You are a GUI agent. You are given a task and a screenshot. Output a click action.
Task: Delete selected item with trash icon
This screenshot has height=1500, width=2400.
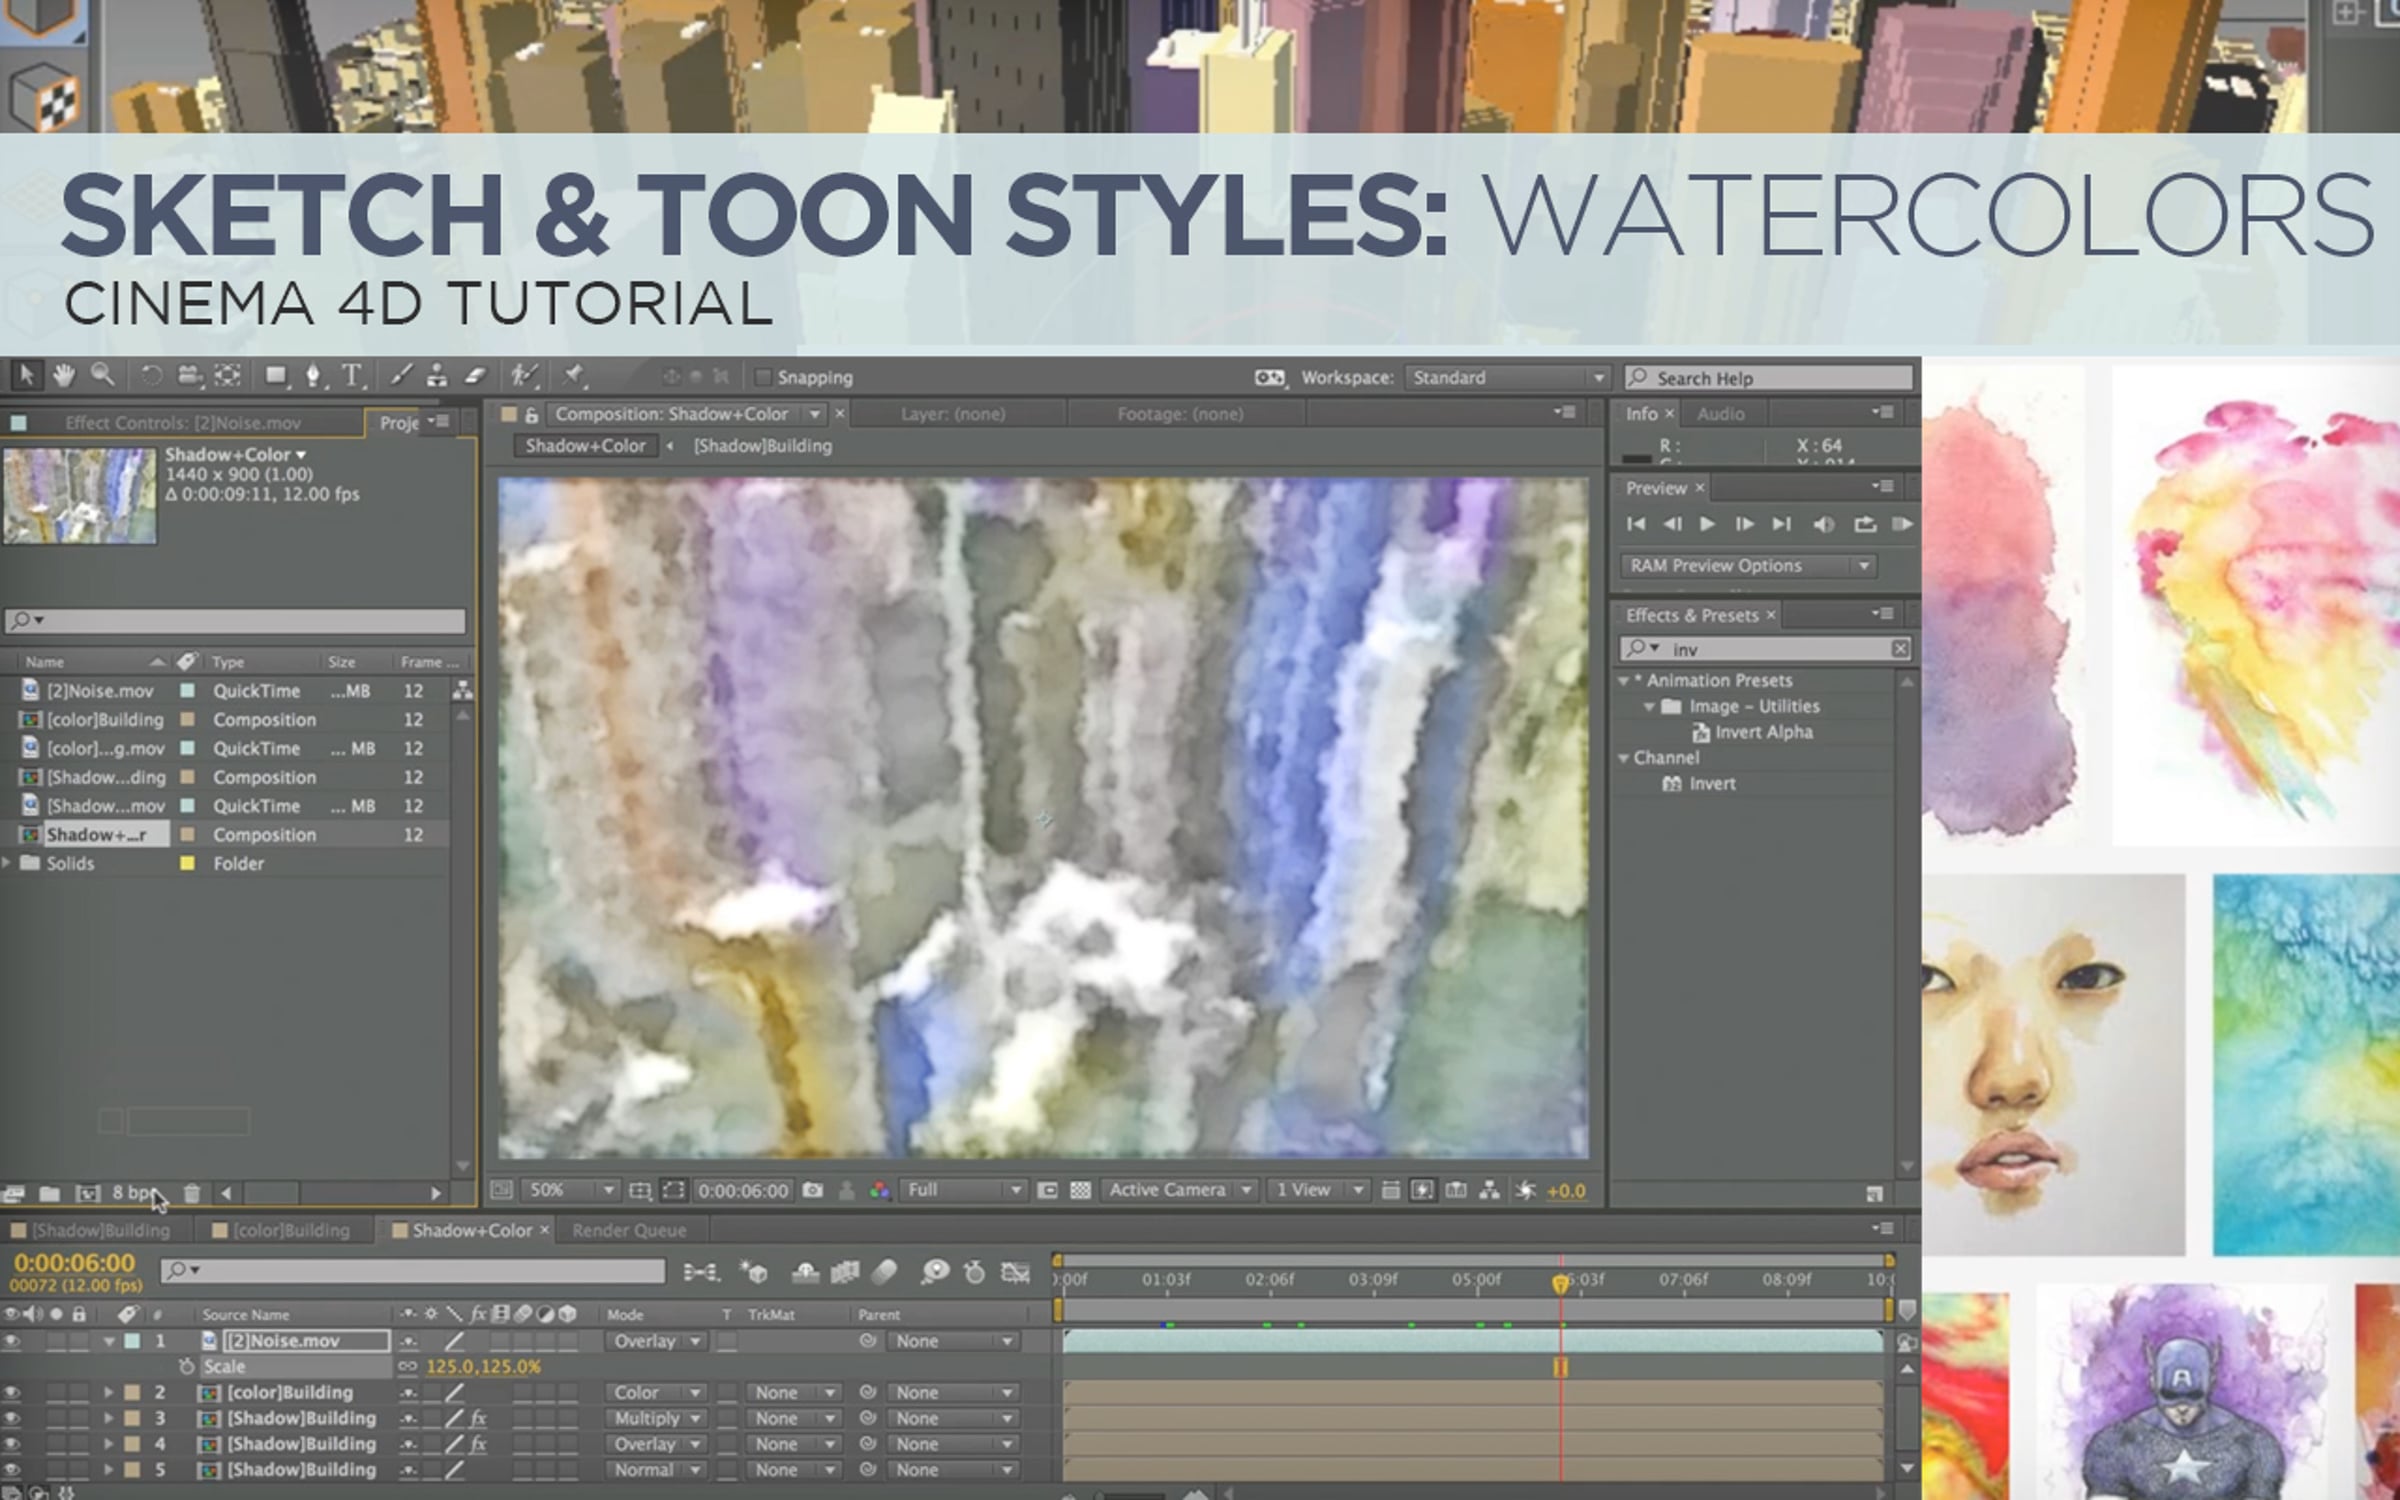click(192, 1193)
